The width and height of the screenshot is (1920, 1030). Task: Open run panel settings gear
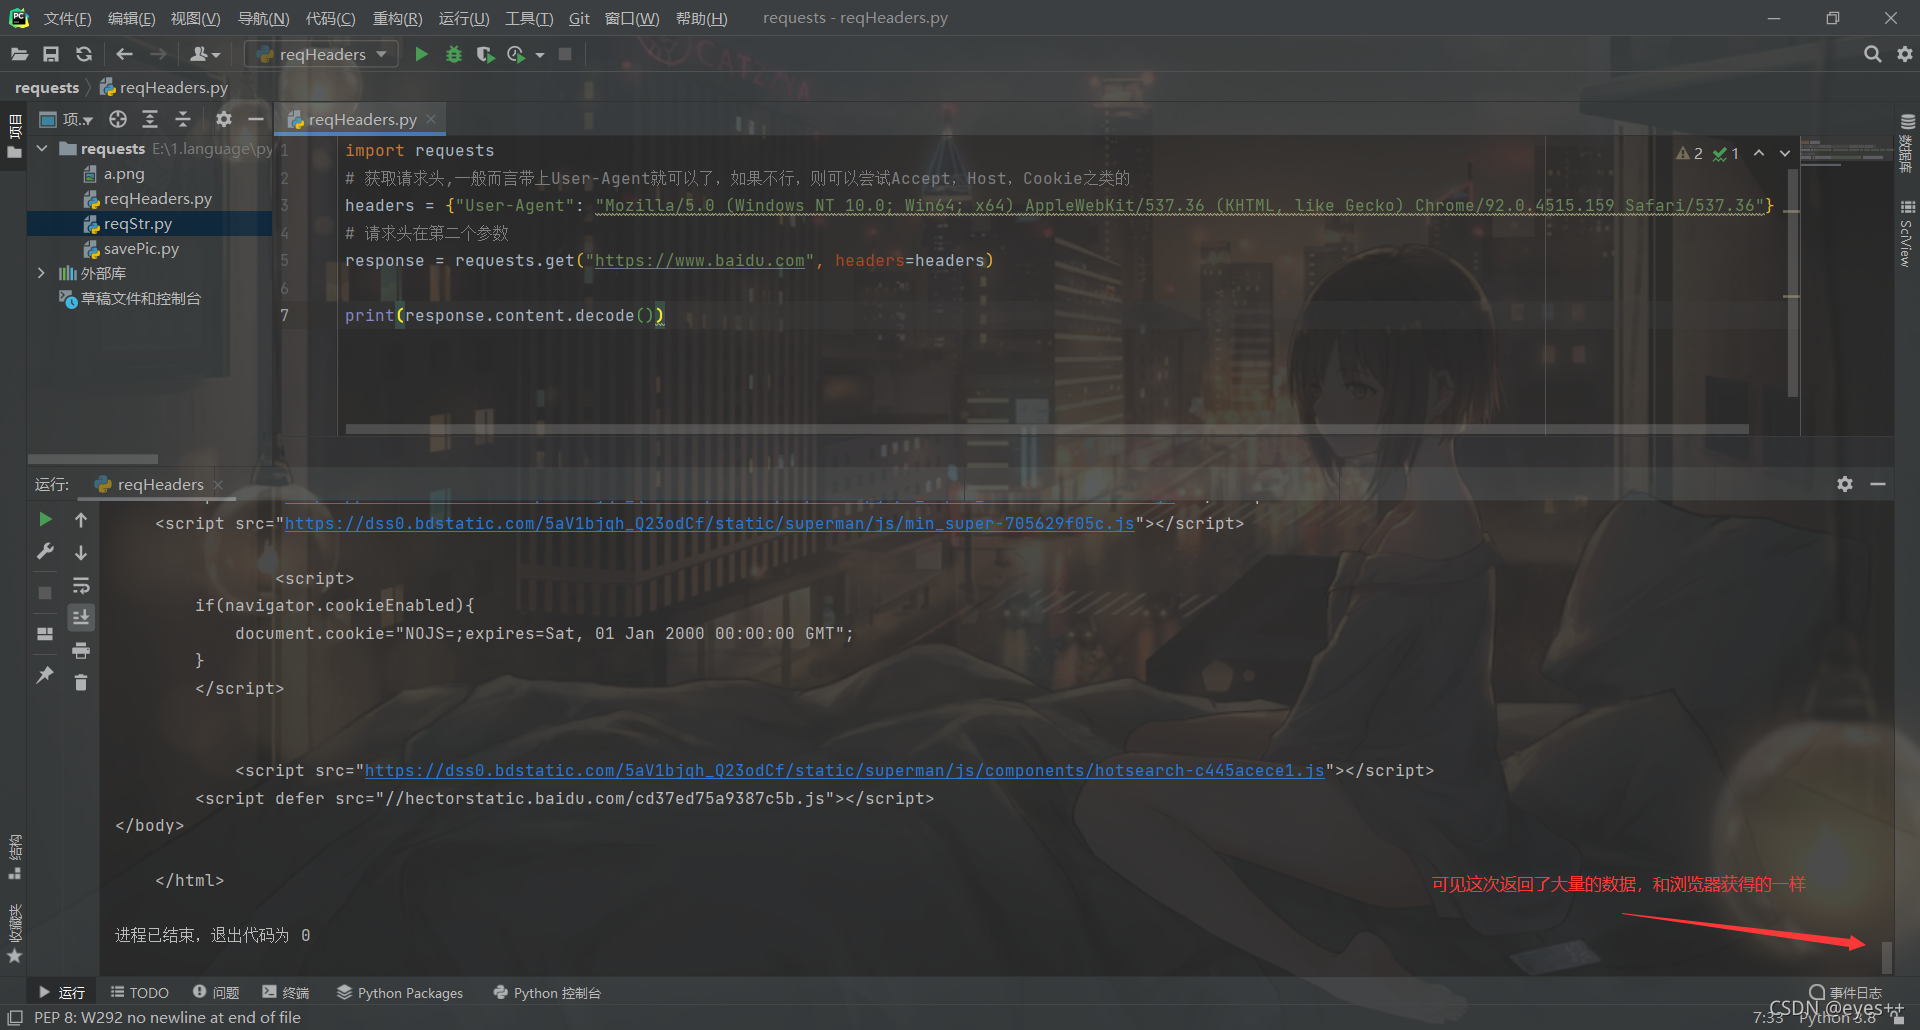[x=1845, y=484]
